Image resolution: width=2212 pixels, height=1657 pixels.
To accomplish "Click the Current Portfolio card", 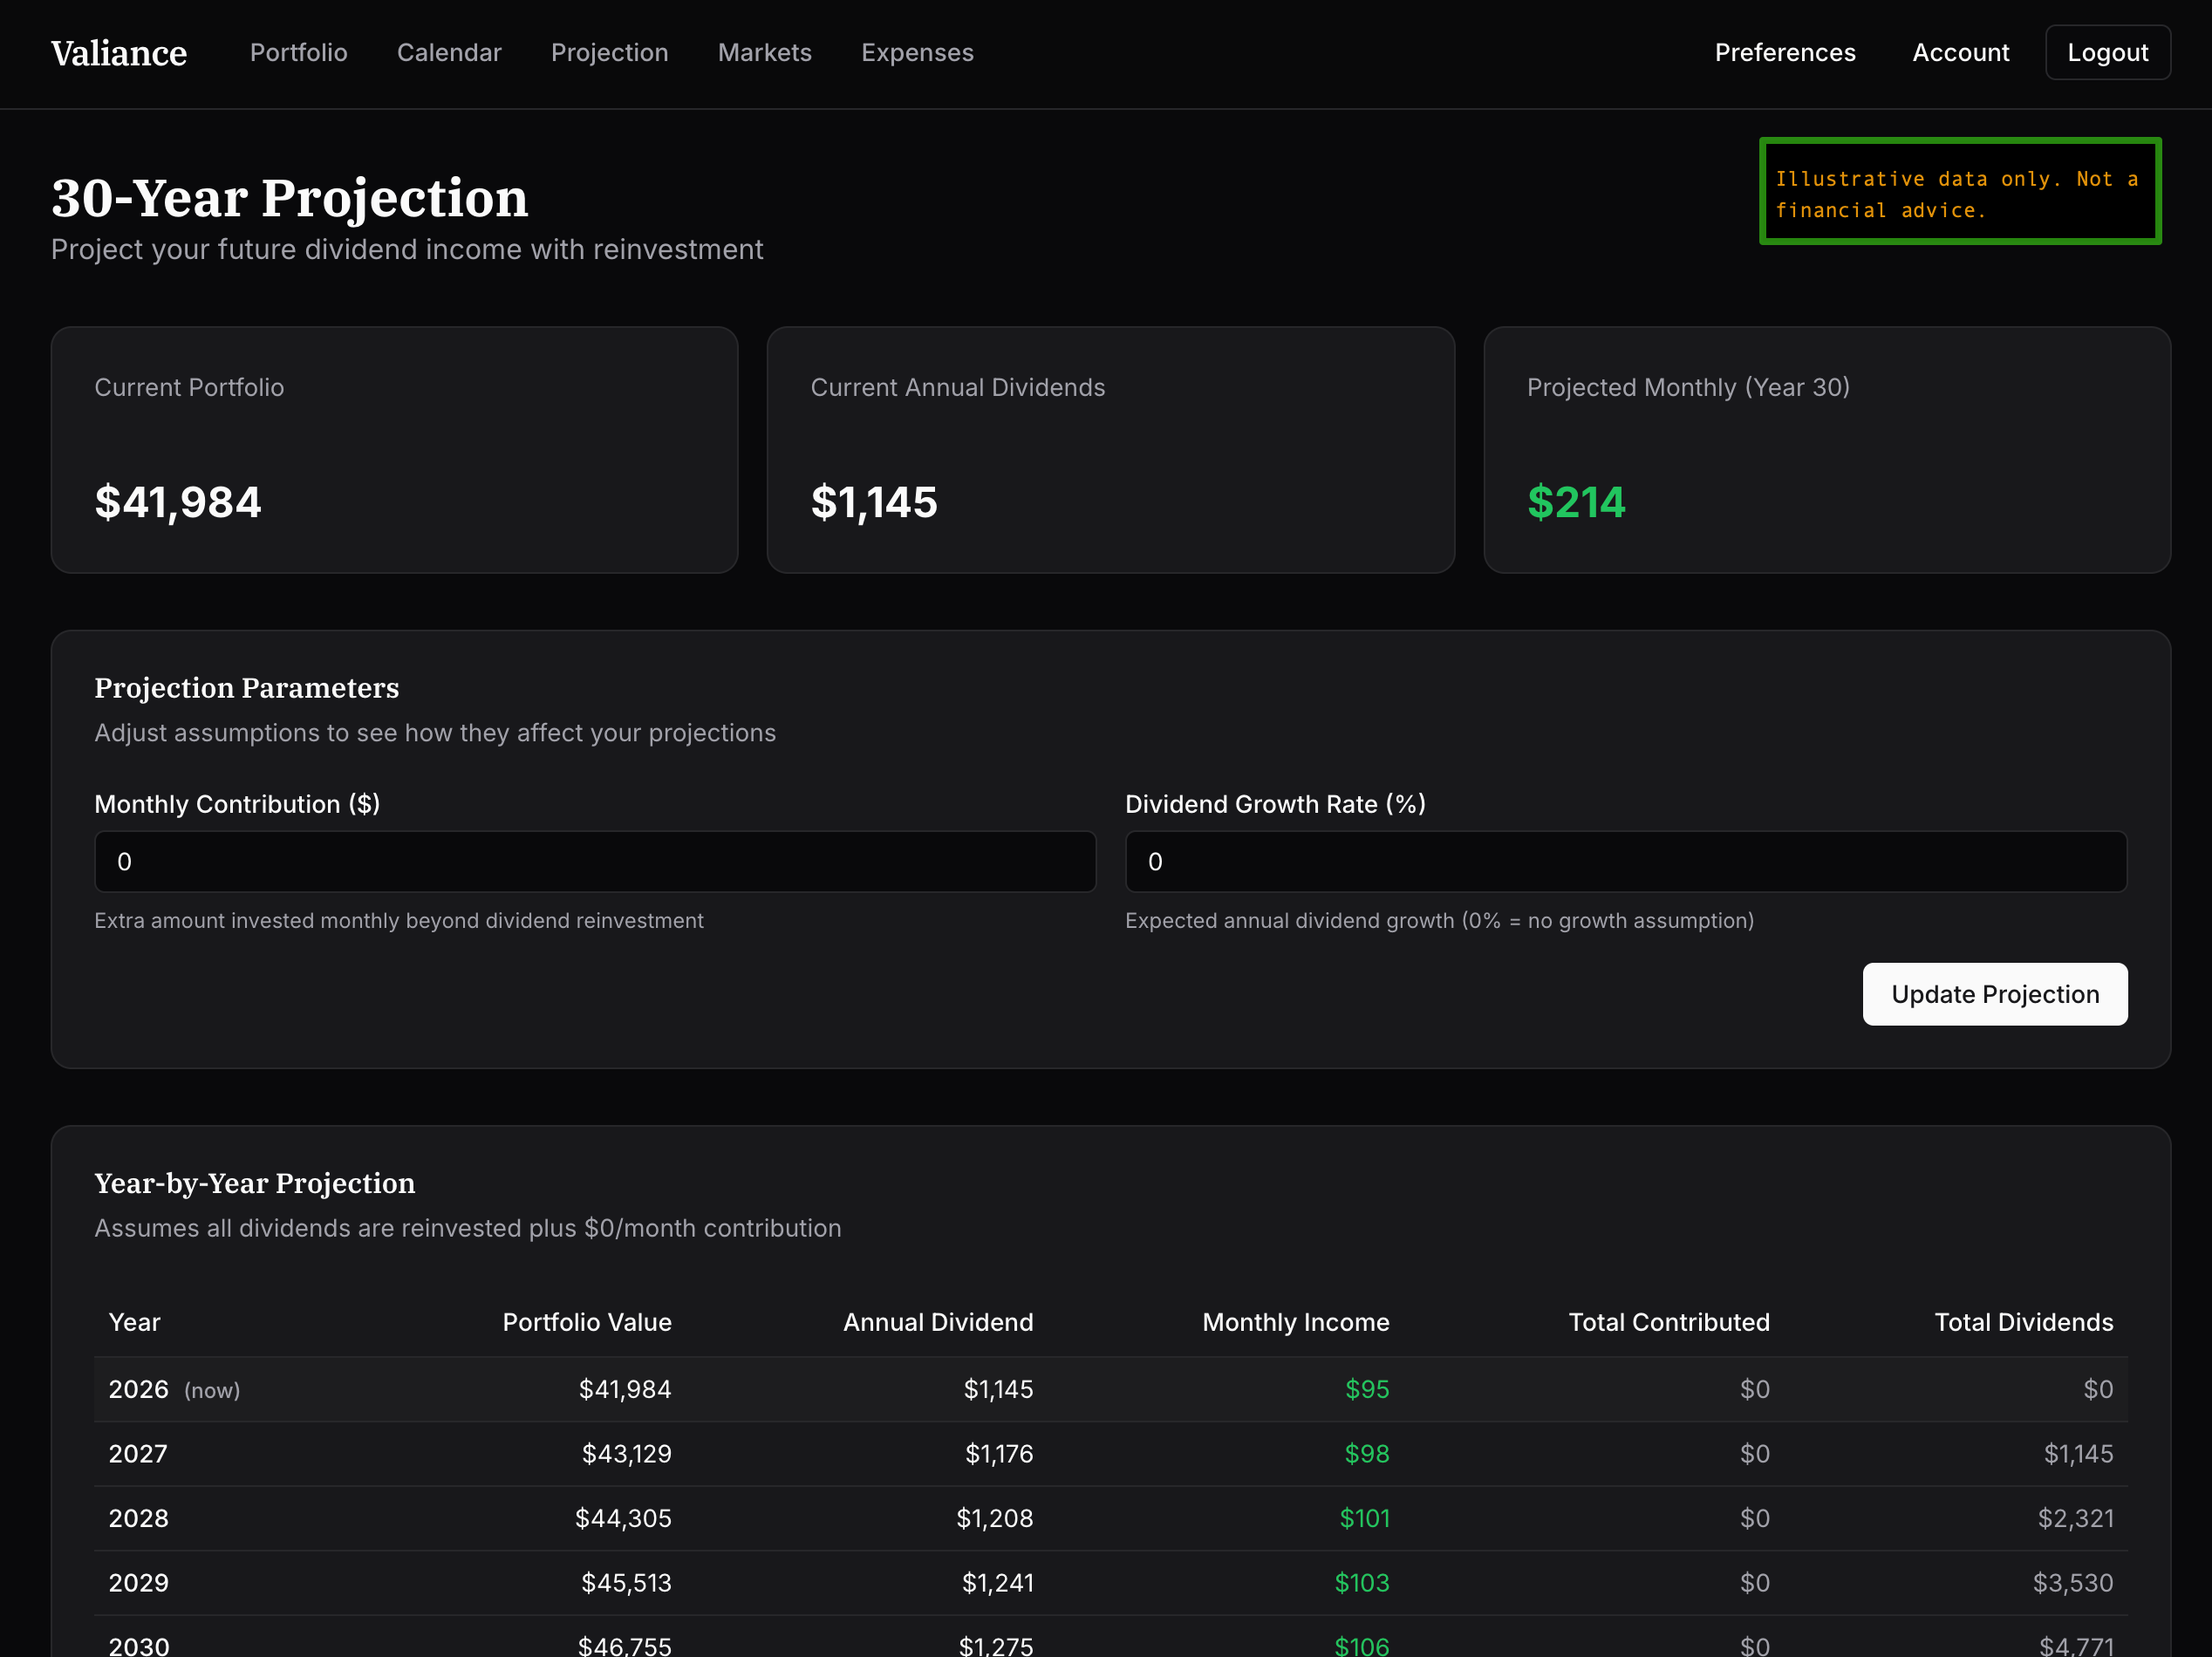I will pyautogui.click(x=394, y=450).
